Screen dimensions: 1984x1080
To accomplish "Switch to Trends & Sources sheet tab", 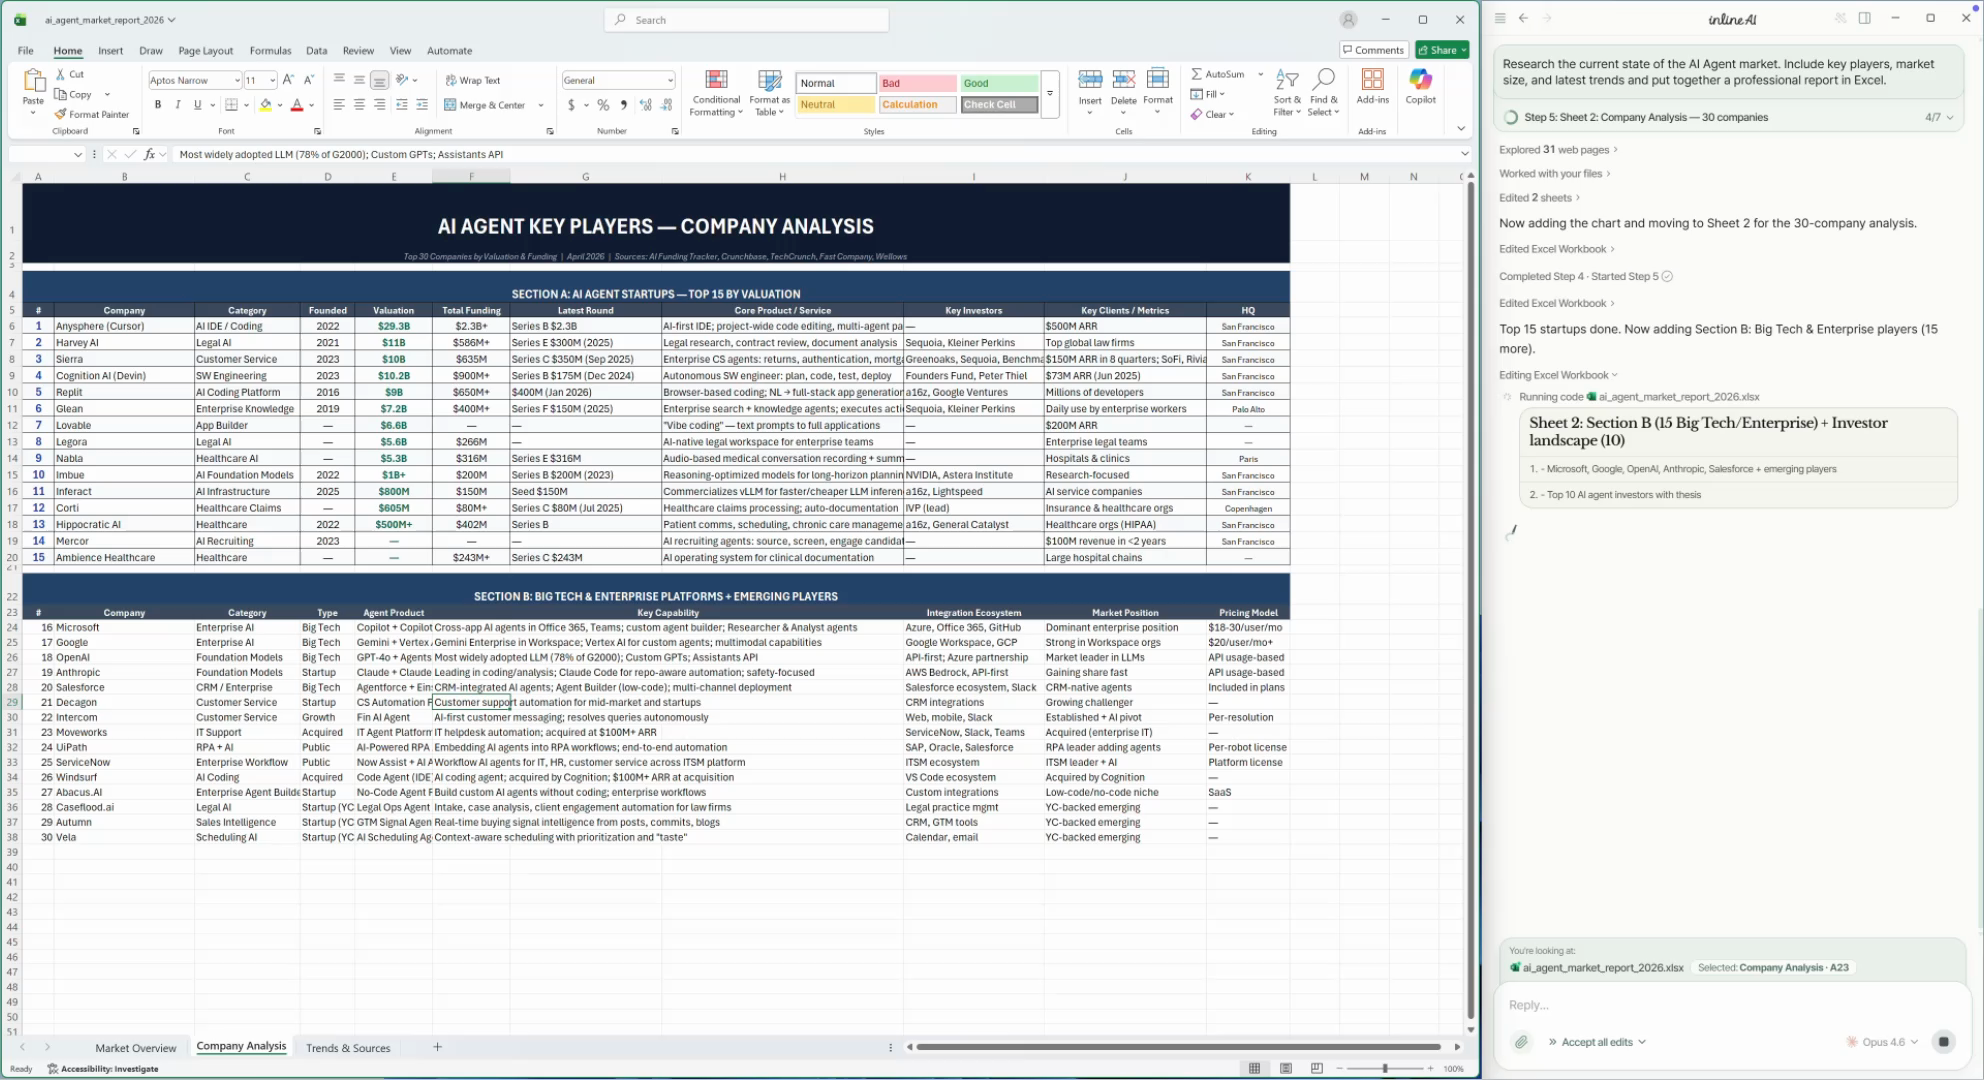I will (x=348, y=1048).
